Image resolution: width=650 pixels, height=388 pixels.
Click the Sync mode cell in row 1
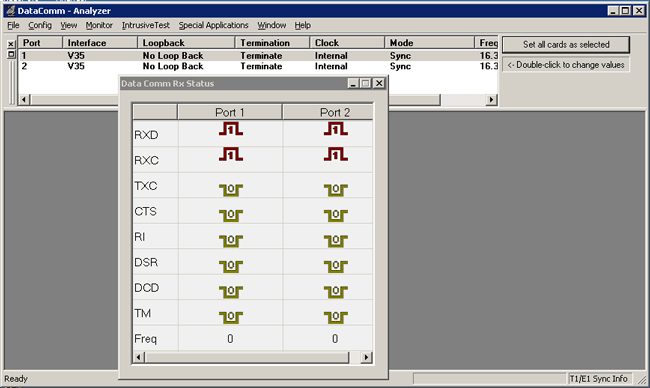point(400,56)
